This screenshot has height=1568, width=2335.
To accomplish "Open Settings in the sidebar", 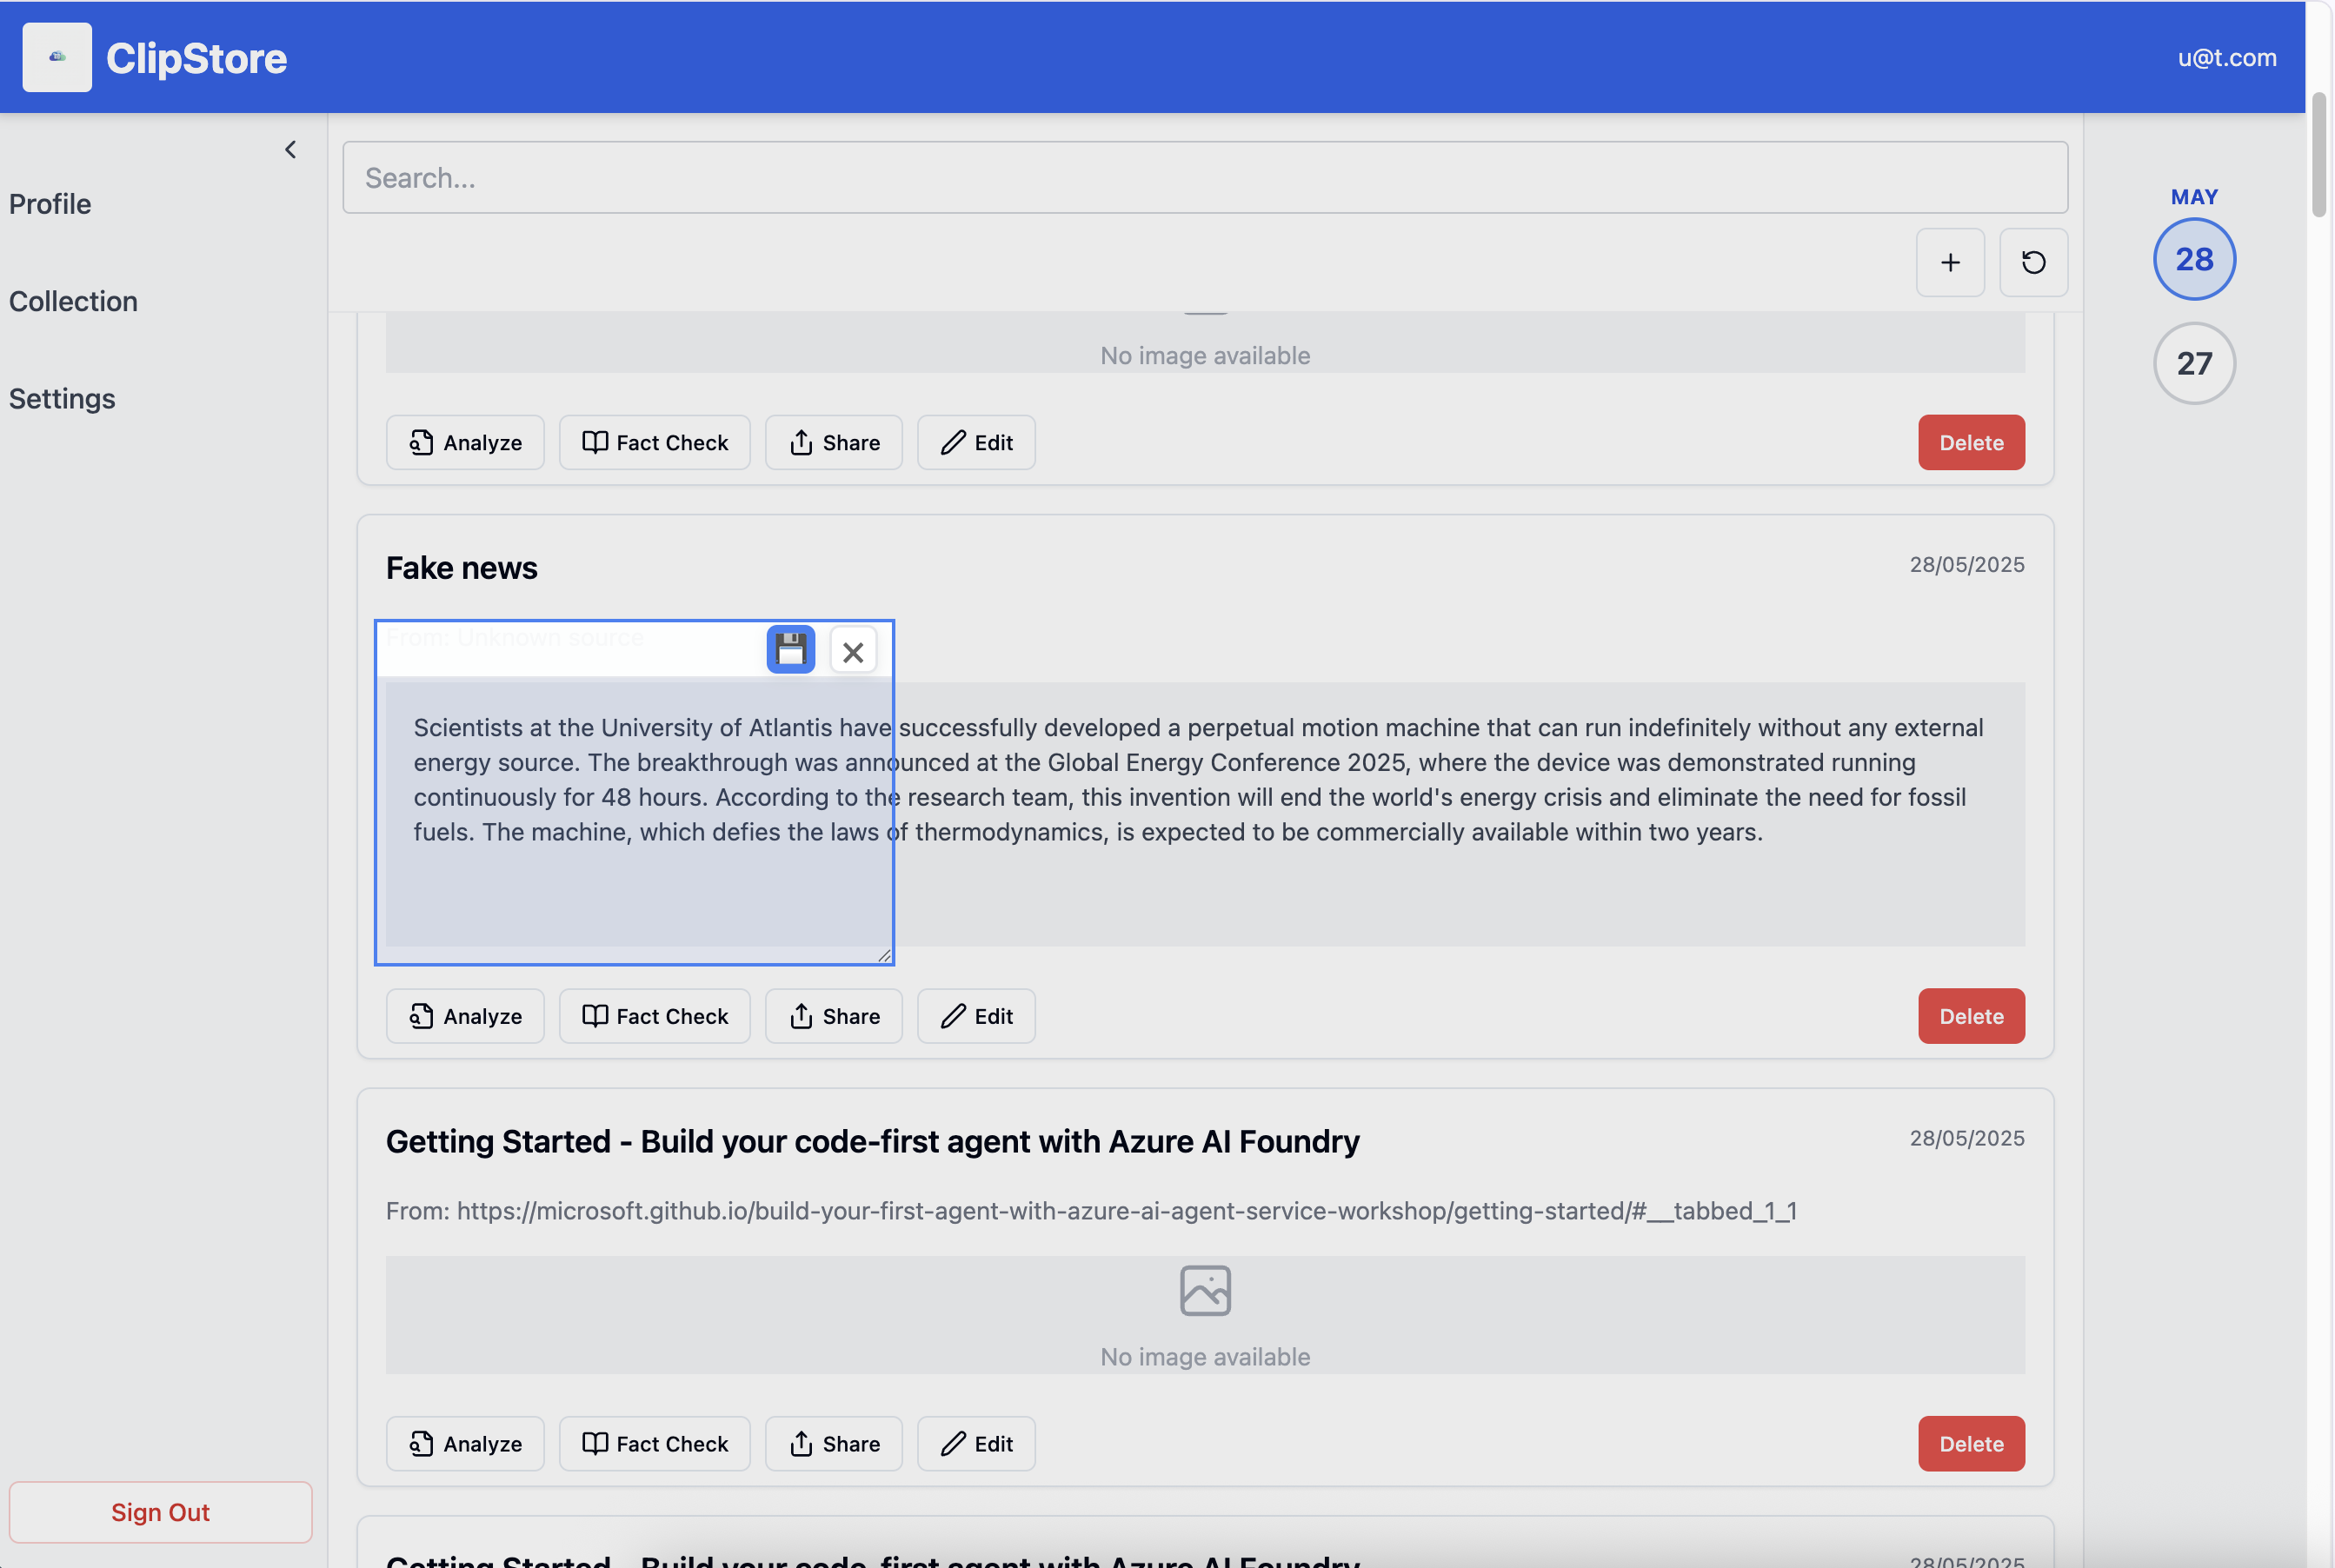I will click(62, 398).
